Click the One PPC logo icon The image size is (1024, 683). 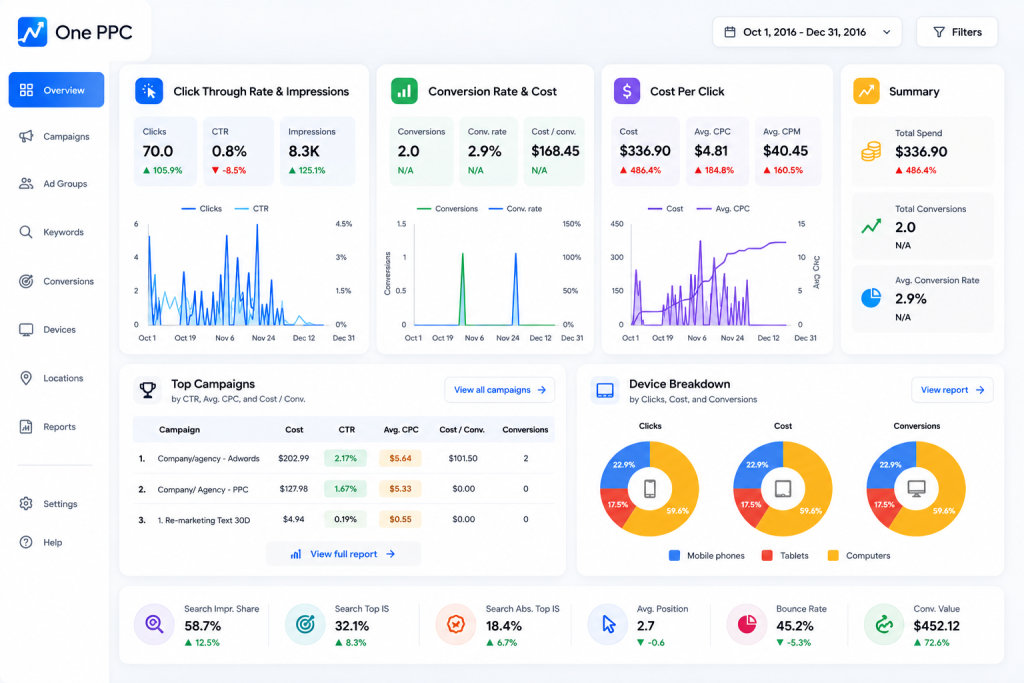(x=32, y=32)
